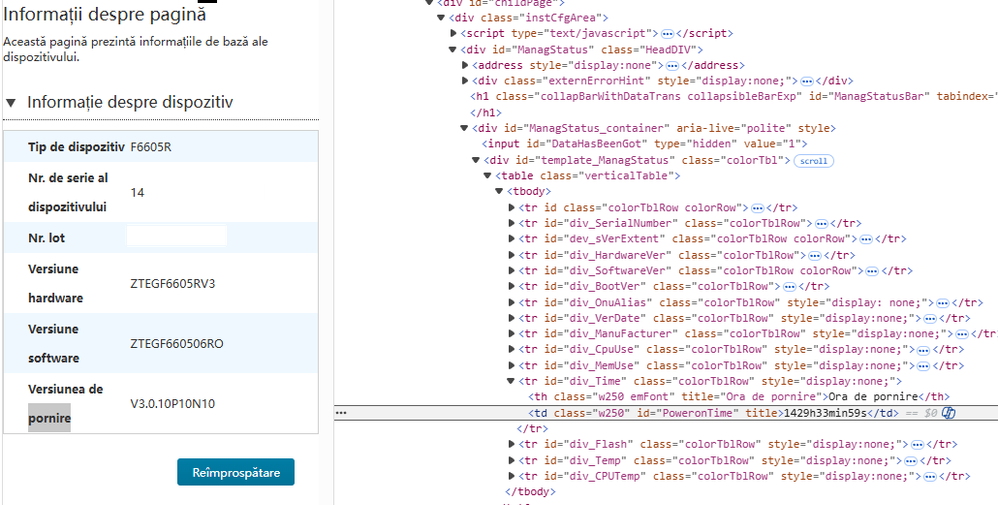Screen dimensions: 998x505
Task: Expand the div_CpuUse tr node
Action: [x=512, y=350]
